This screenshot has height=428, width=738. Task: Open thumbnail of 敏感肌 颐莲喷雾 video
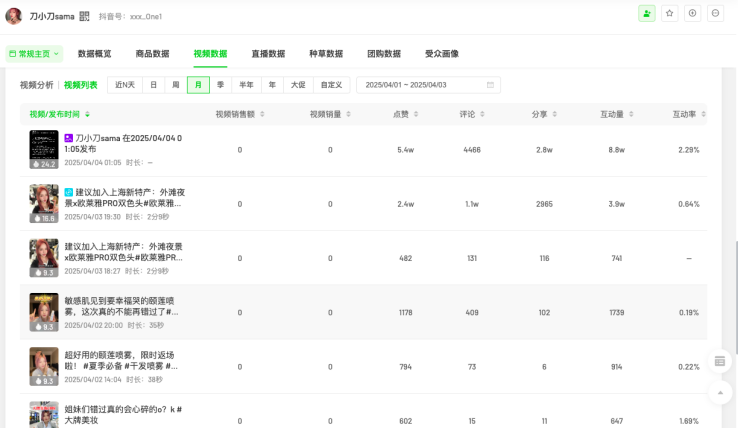(44, 312)
